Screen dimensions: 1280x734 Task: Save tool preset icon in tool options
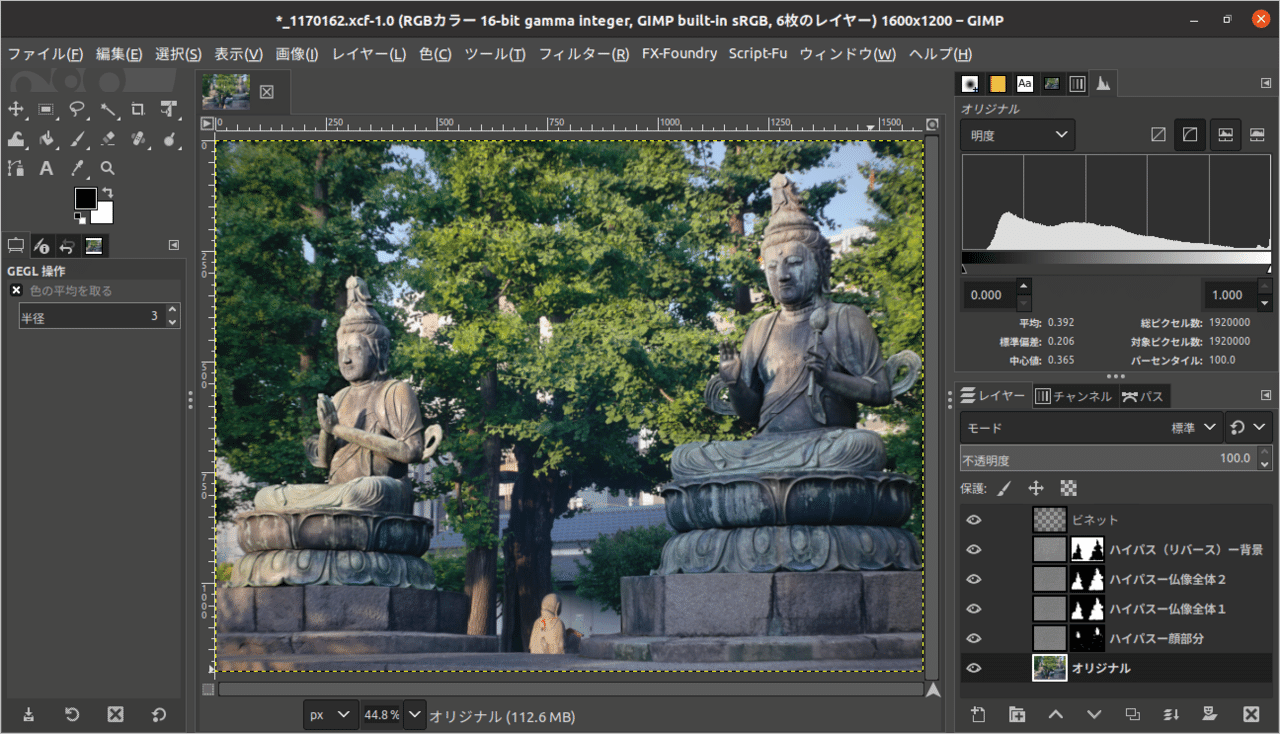tap(28, 714)
